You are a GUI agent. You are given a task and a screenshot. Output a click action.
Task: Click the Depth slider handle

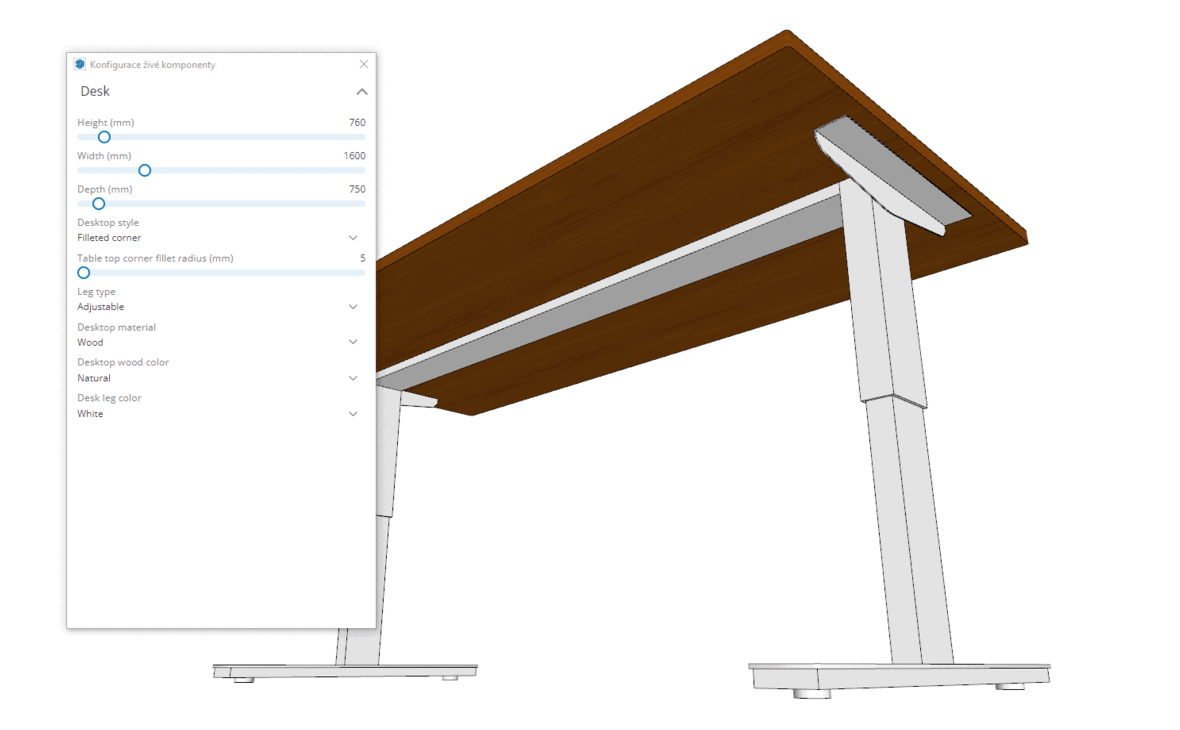[x=99, y=204]
